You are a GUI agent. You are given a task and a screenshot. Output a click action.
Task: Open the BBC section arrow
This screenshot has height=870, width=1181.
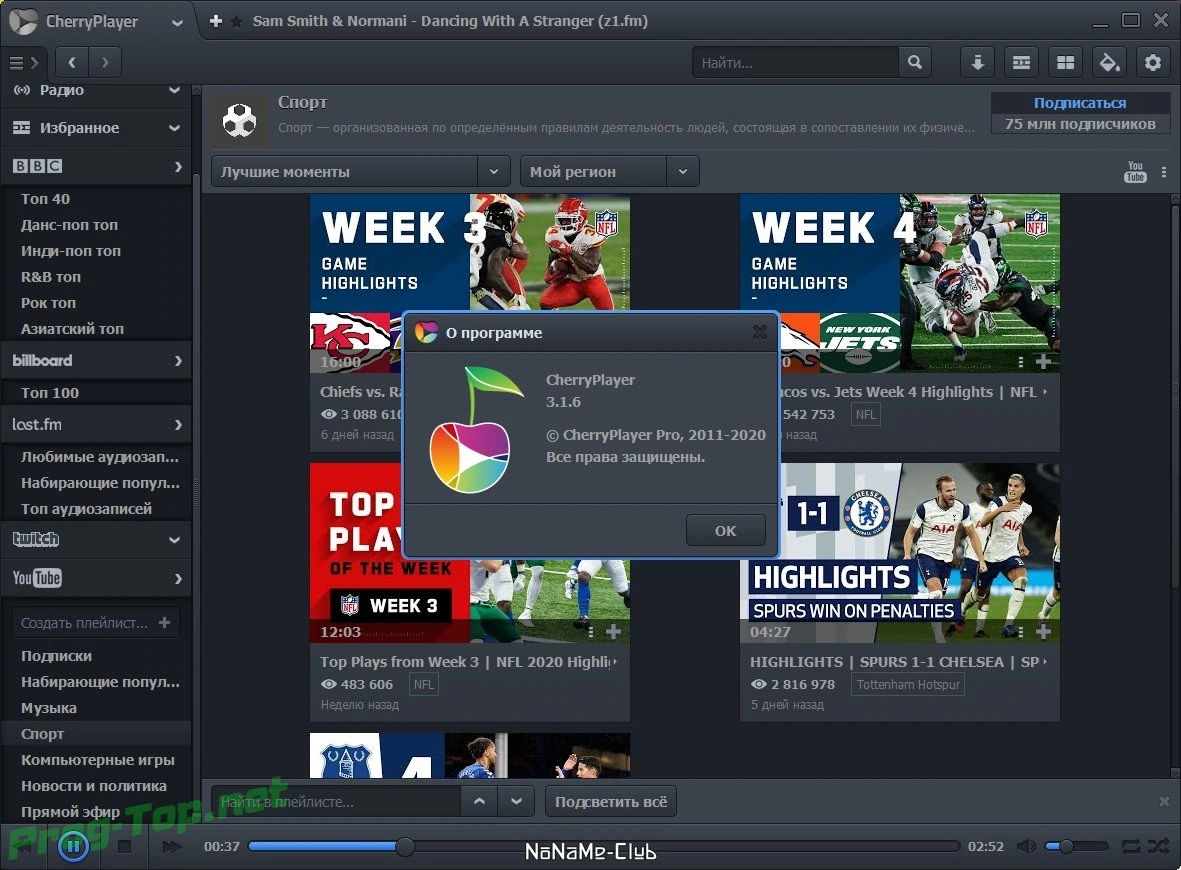click(178, 166)
